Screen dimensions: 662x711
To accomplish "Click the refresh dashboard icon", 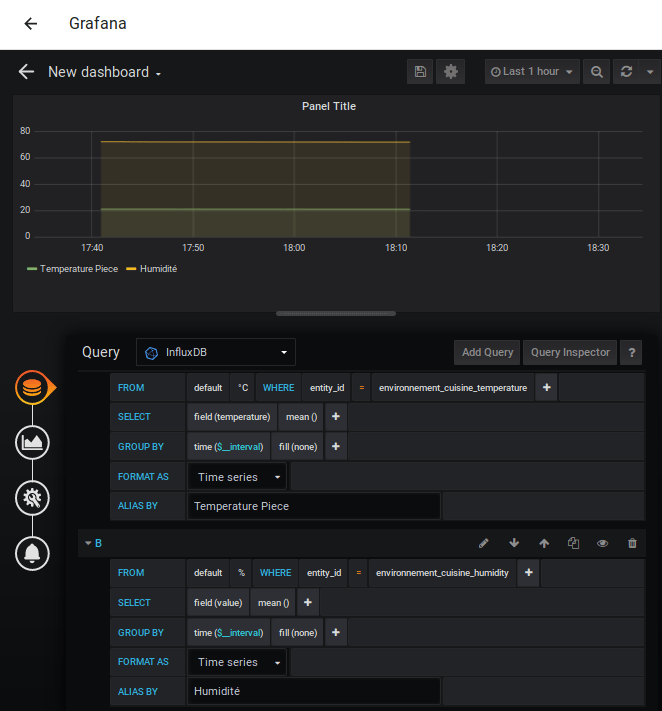I will pos(627,72).
